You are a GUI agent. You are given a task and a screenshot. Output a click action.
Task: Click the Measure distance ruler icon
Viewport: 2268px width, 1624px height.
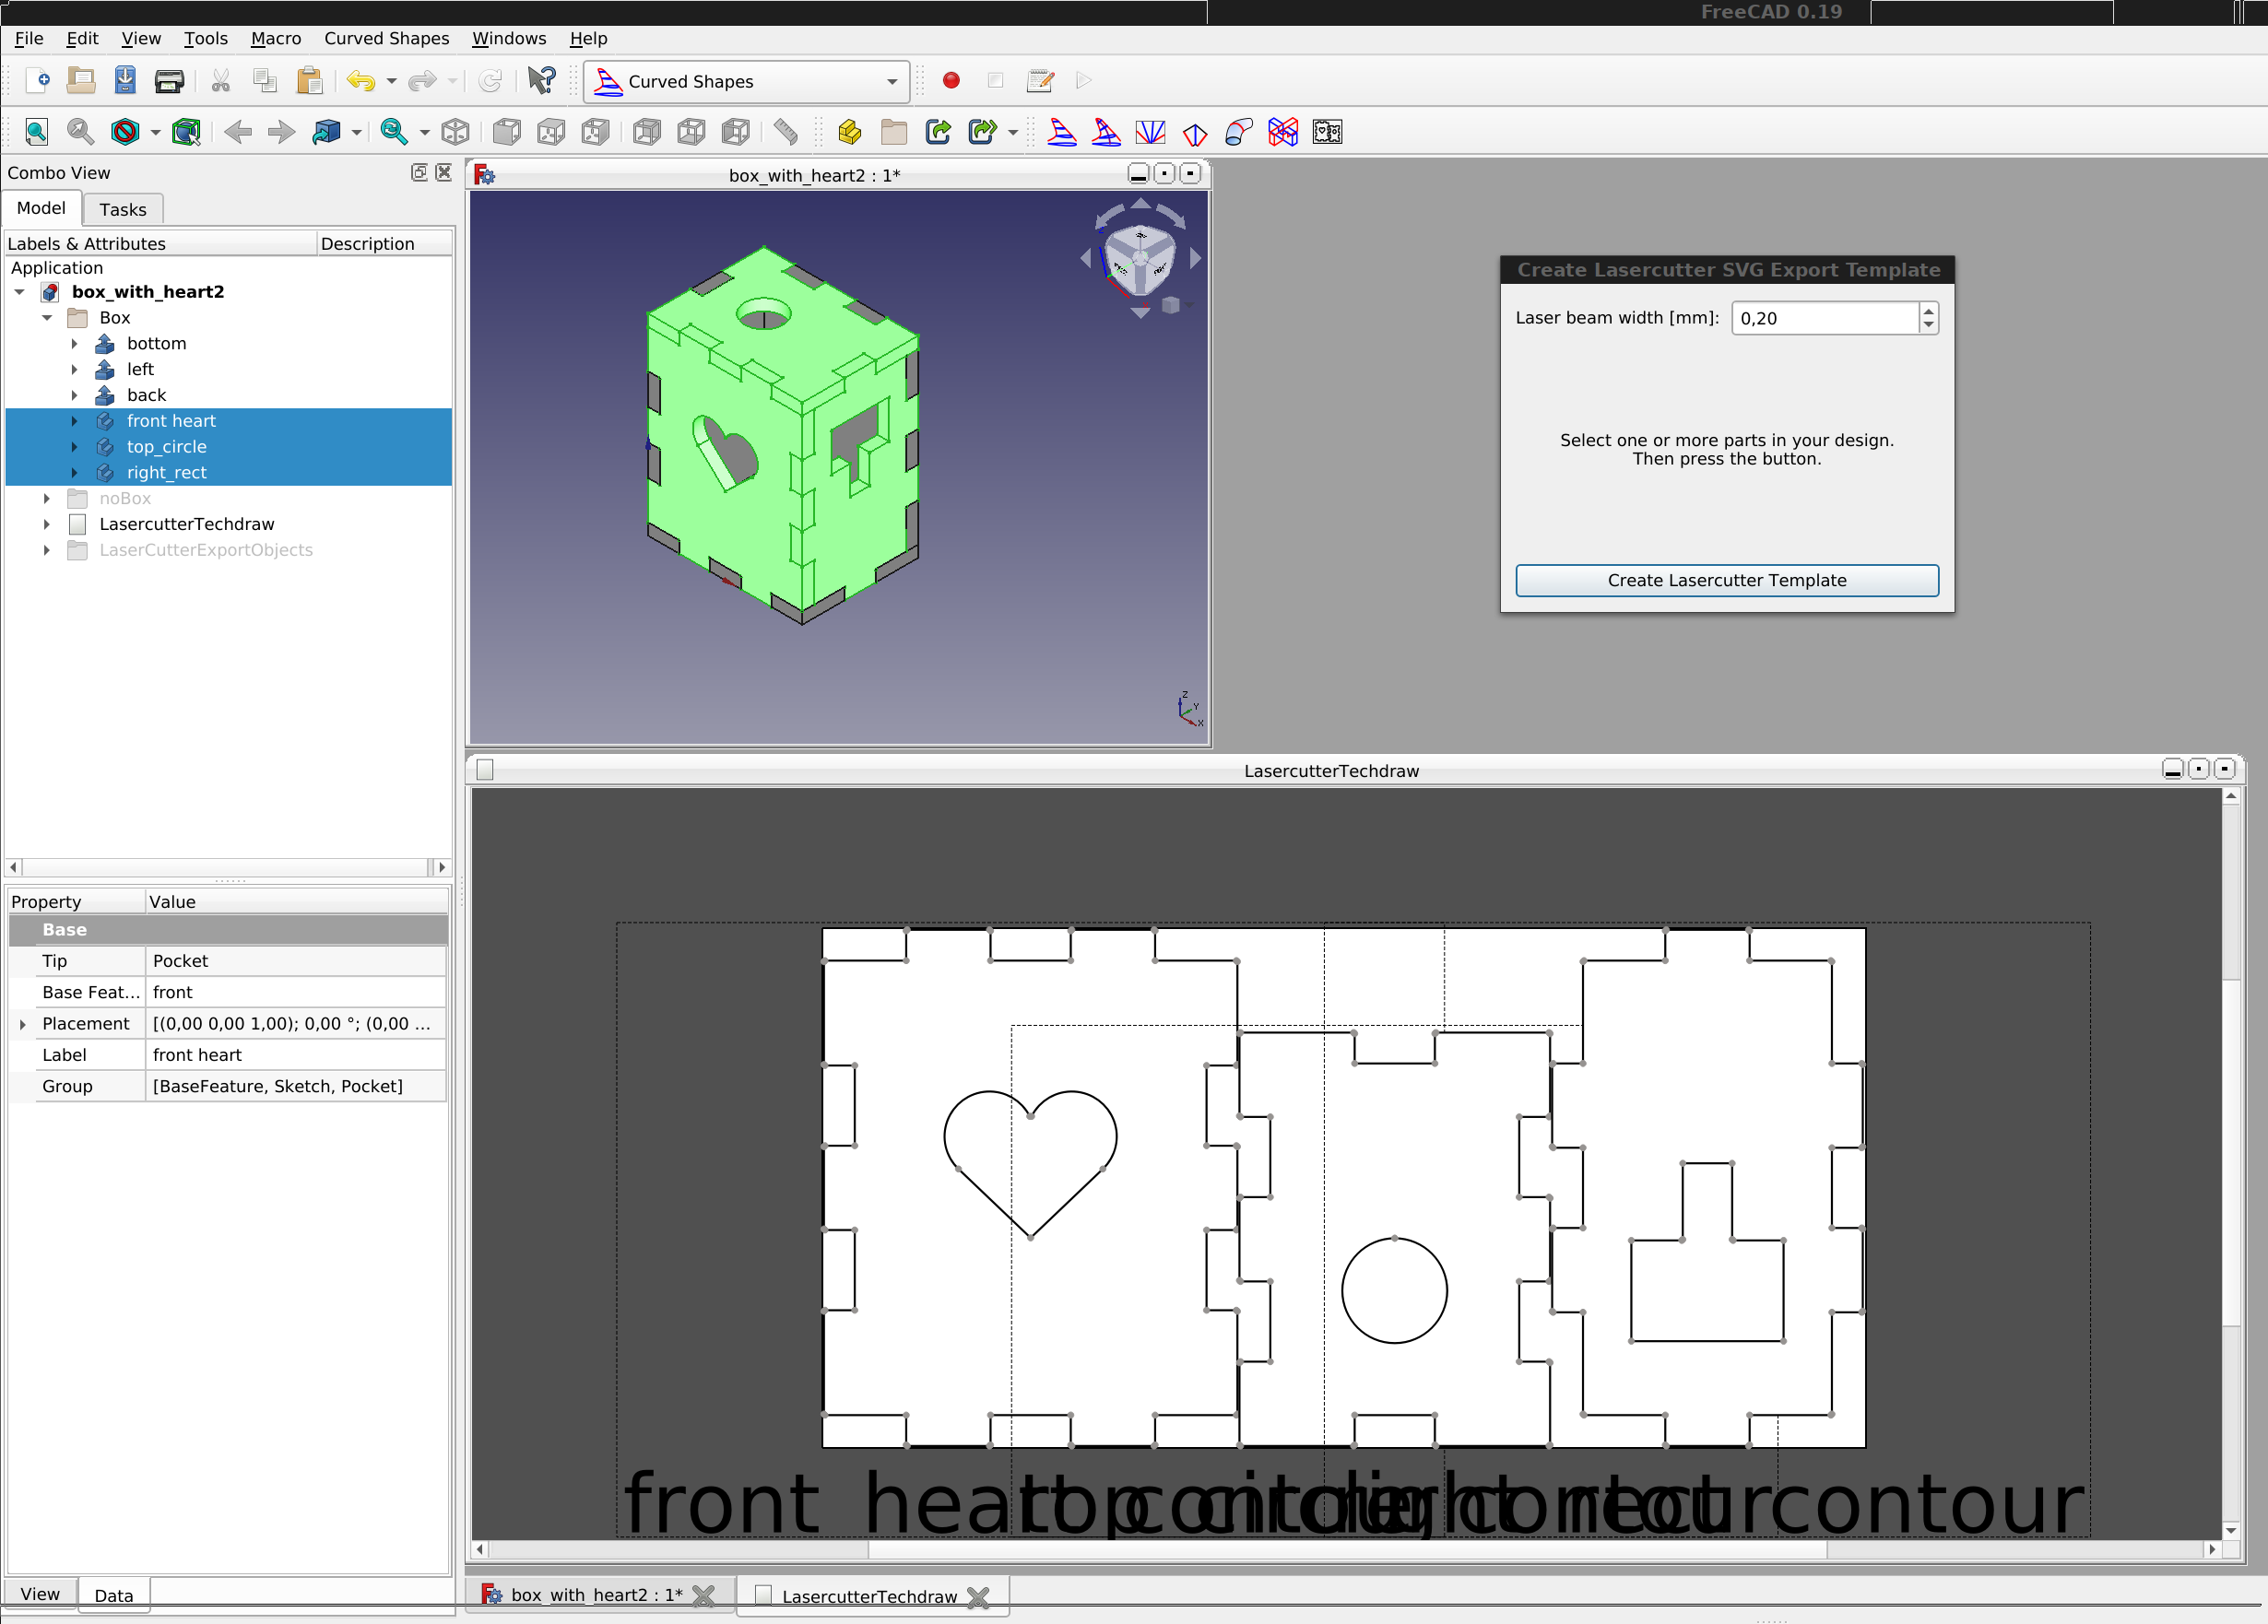tap(786, 132)
